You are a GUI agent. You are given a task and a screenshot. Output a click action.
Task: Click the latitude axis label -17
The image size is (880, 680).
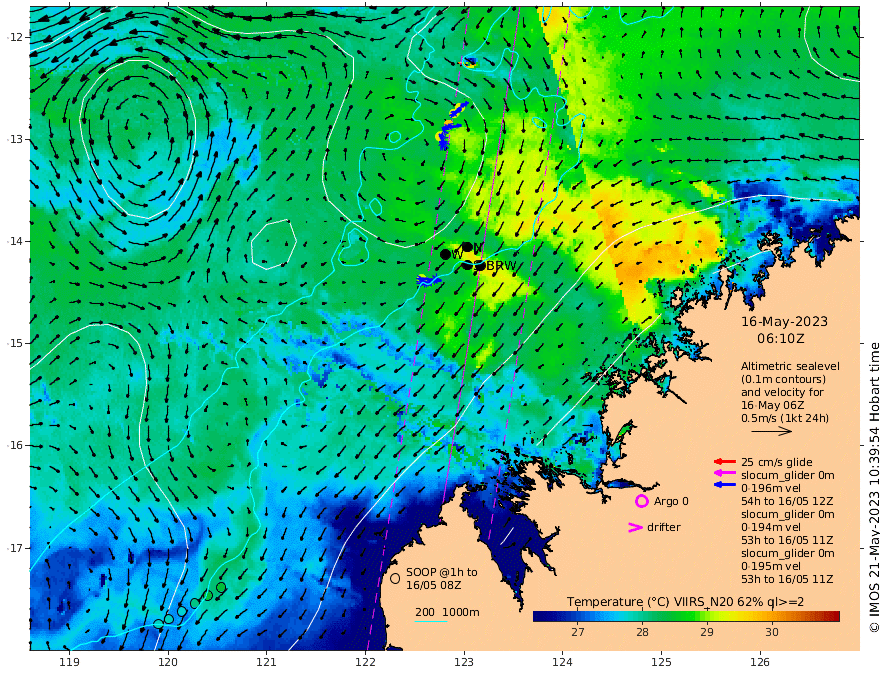pos(15,548)
